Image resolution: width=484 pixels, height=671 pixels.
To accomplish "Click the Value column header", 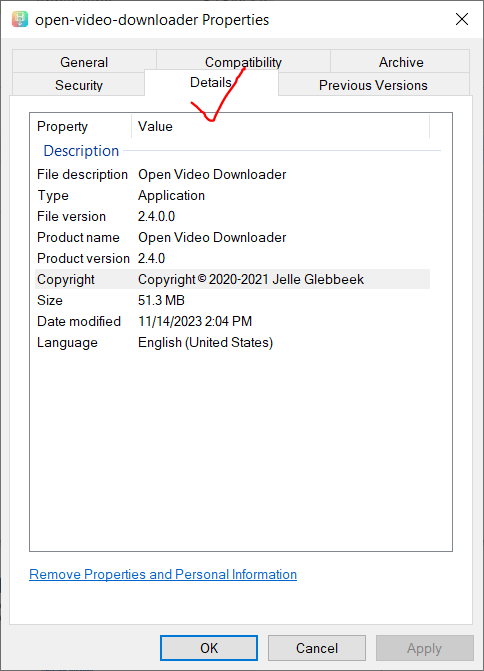I will point(280,126).
